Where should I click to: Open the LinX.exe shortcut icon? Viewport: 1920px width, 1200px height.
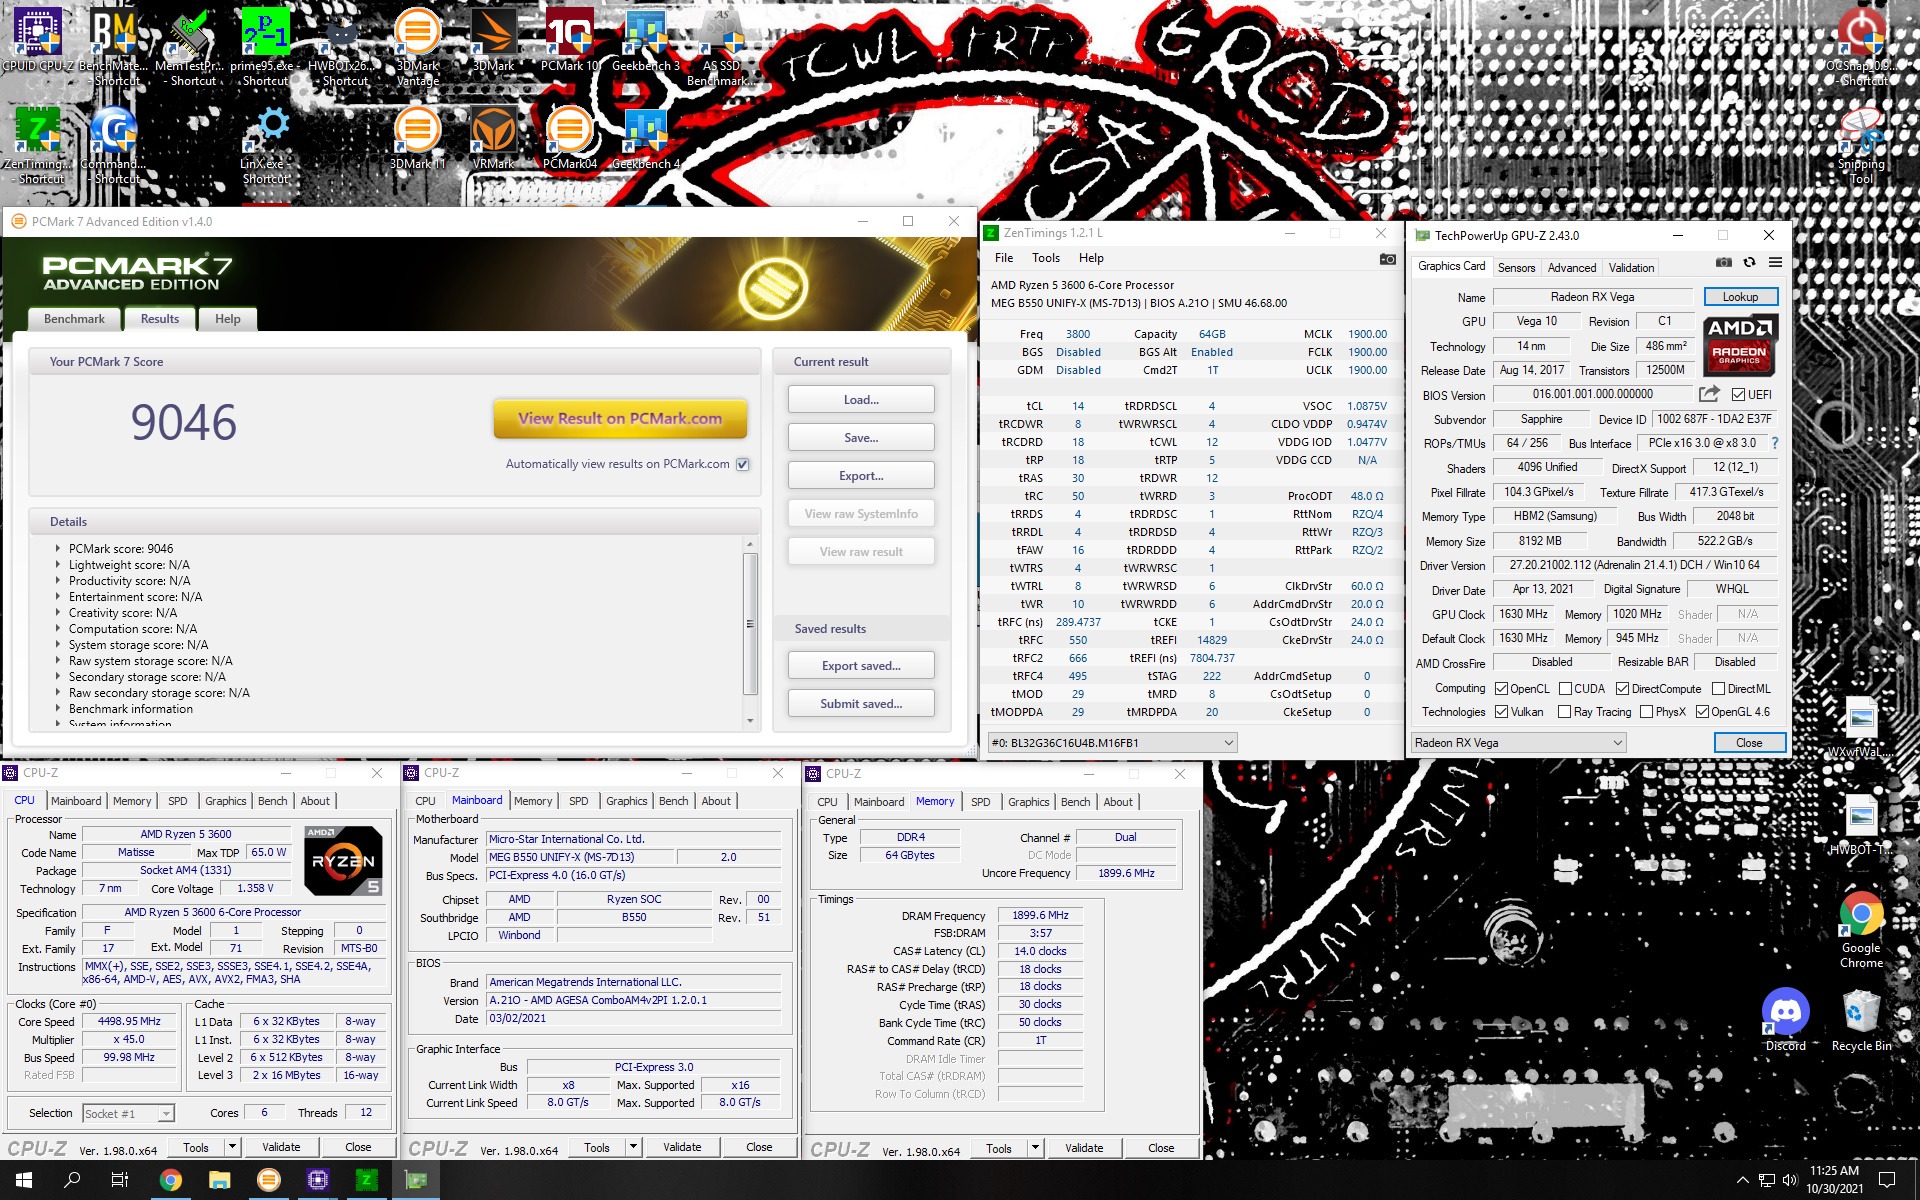266,145
